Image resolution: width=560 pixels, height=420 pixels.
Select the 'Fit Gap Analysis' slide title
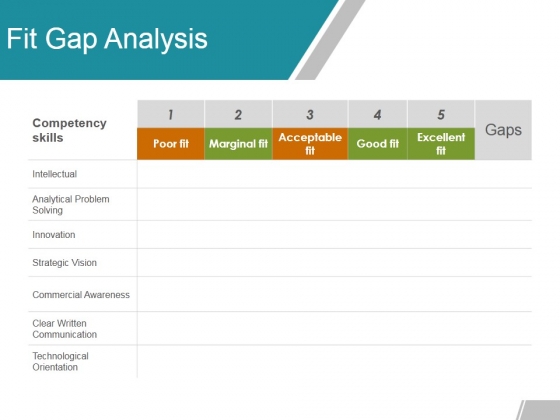107,39
